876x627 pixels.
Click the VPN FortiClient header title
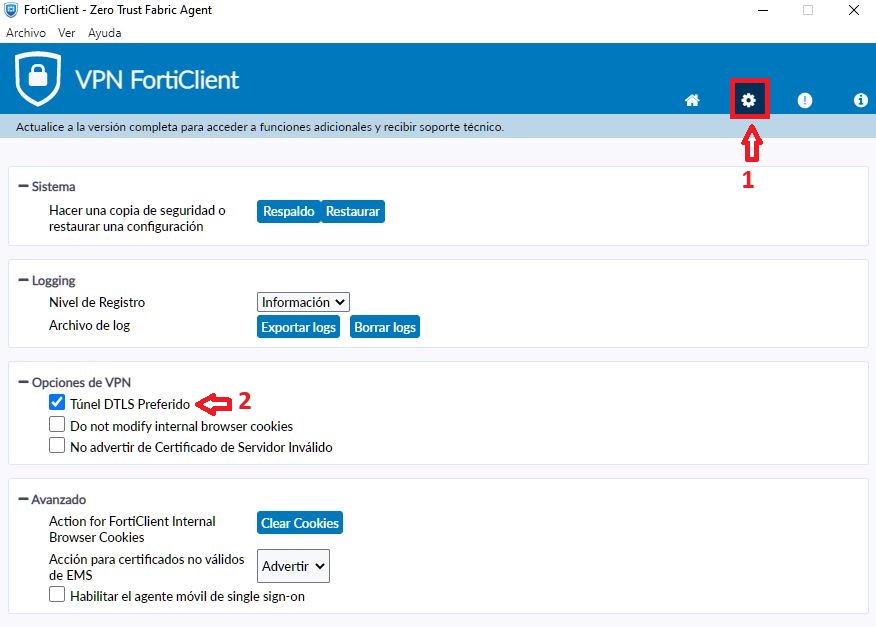157,80
